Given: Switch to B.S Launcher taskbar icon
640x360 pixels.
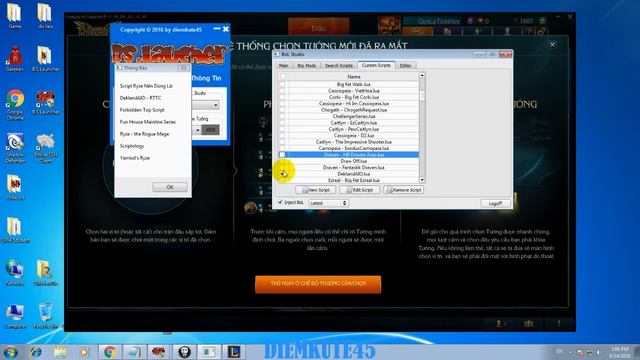Looking at the screenshot, I should coord(159,352).
